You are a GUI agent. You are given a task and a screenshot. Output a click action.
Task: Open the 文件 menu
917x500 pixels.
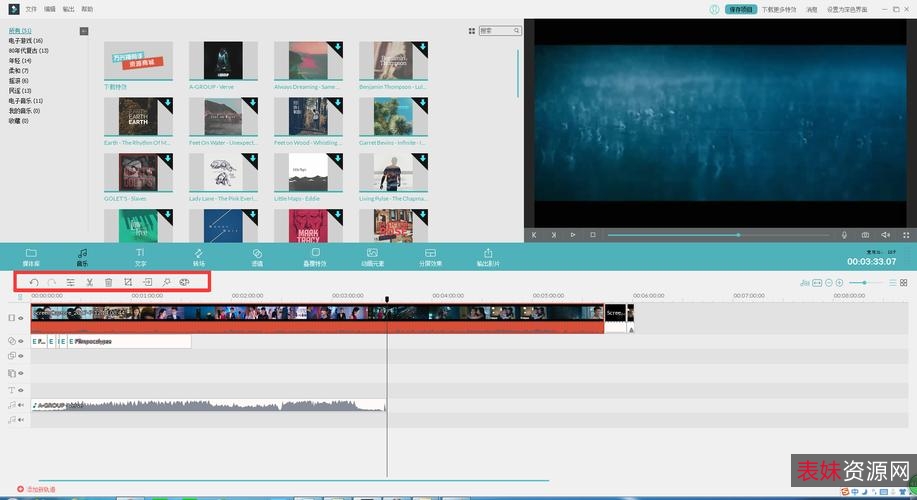(31, 9)
